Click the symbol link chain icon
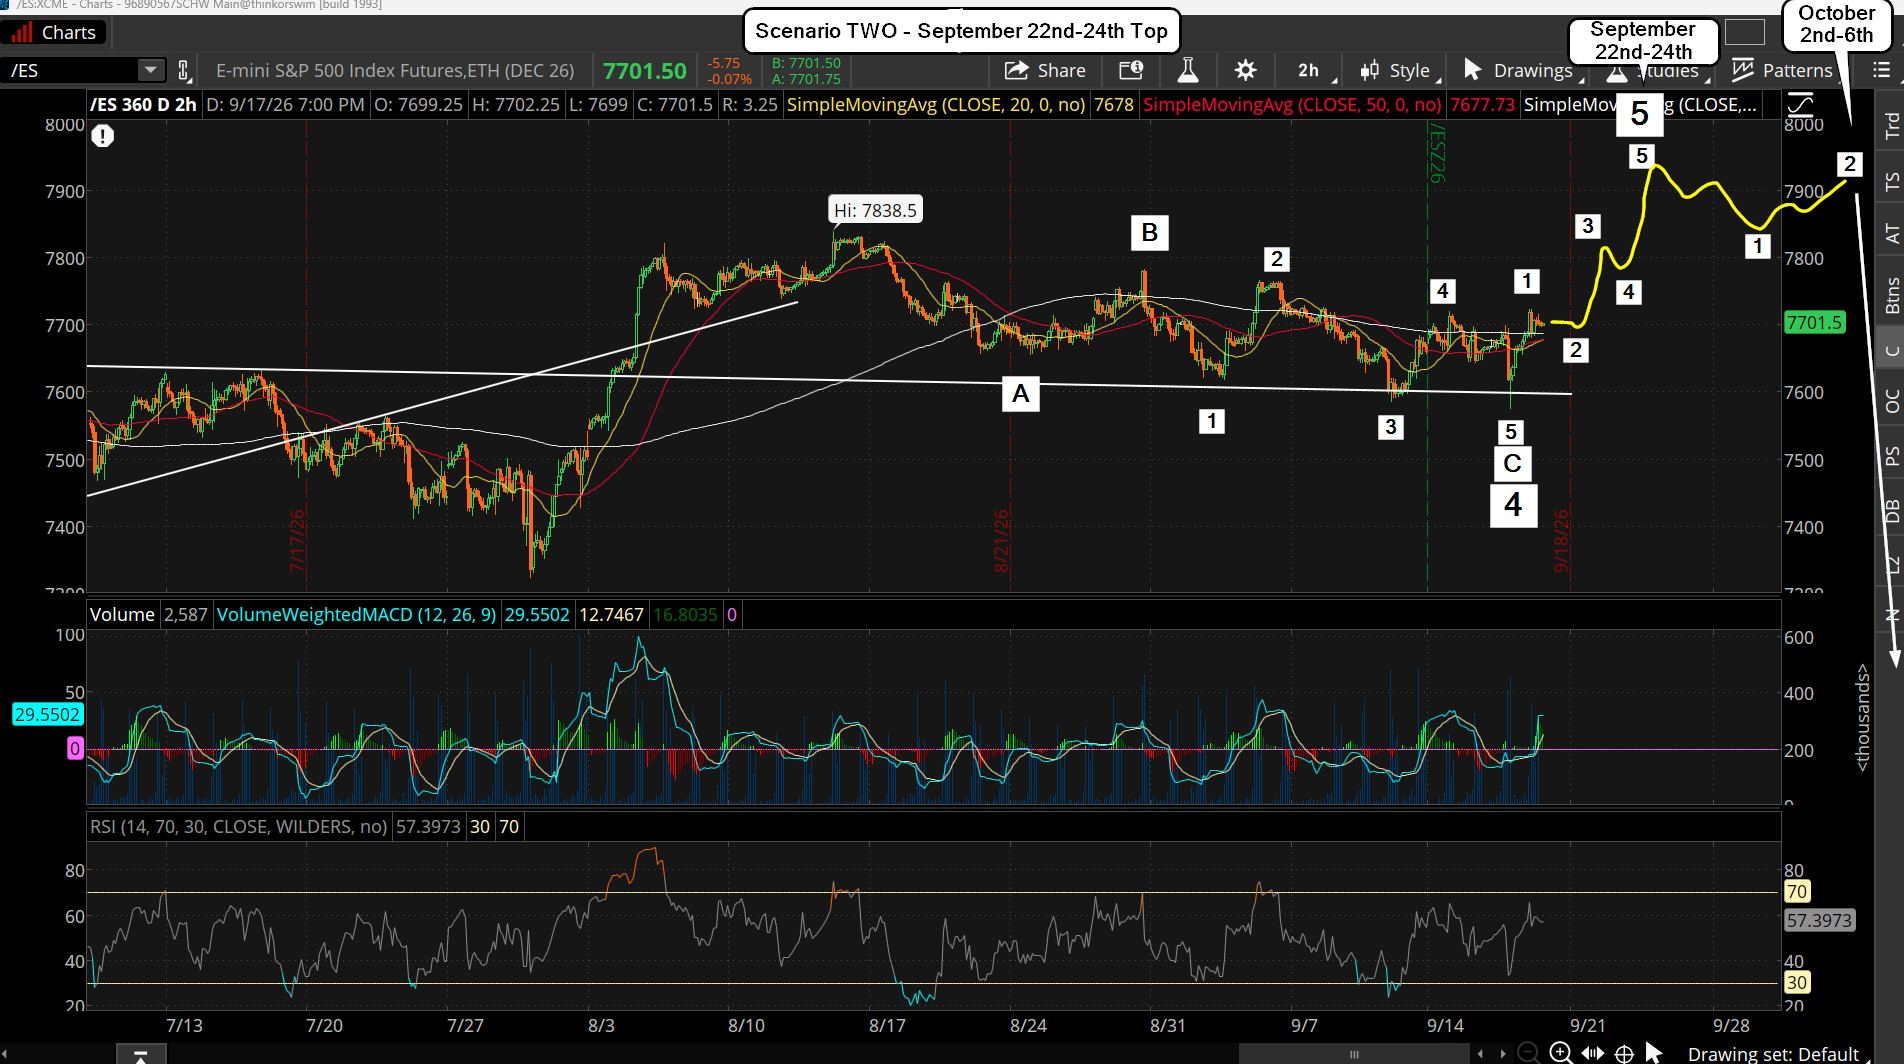The image size is (1904, 1064). 183,70
